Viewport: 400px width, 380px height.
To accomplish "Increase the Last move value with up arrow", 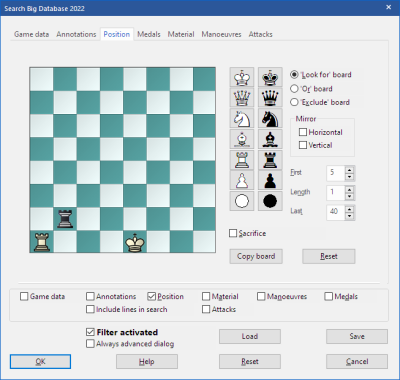I will (349, 209).
